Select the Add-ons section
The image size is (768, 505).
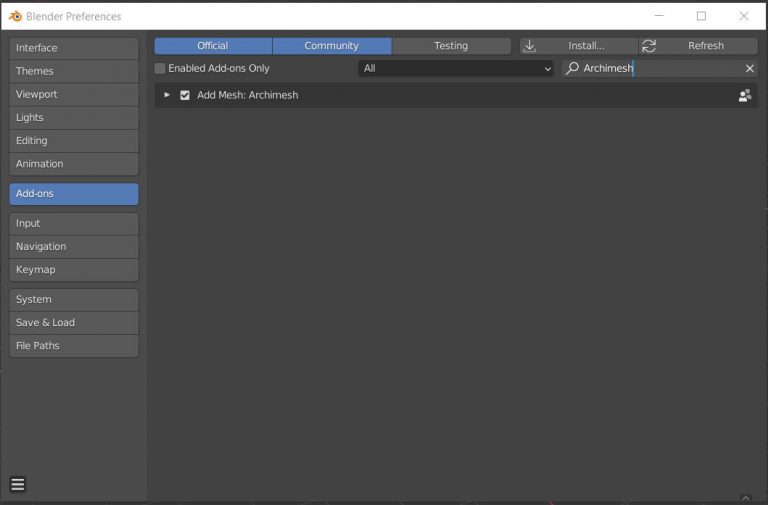(74, 194)
